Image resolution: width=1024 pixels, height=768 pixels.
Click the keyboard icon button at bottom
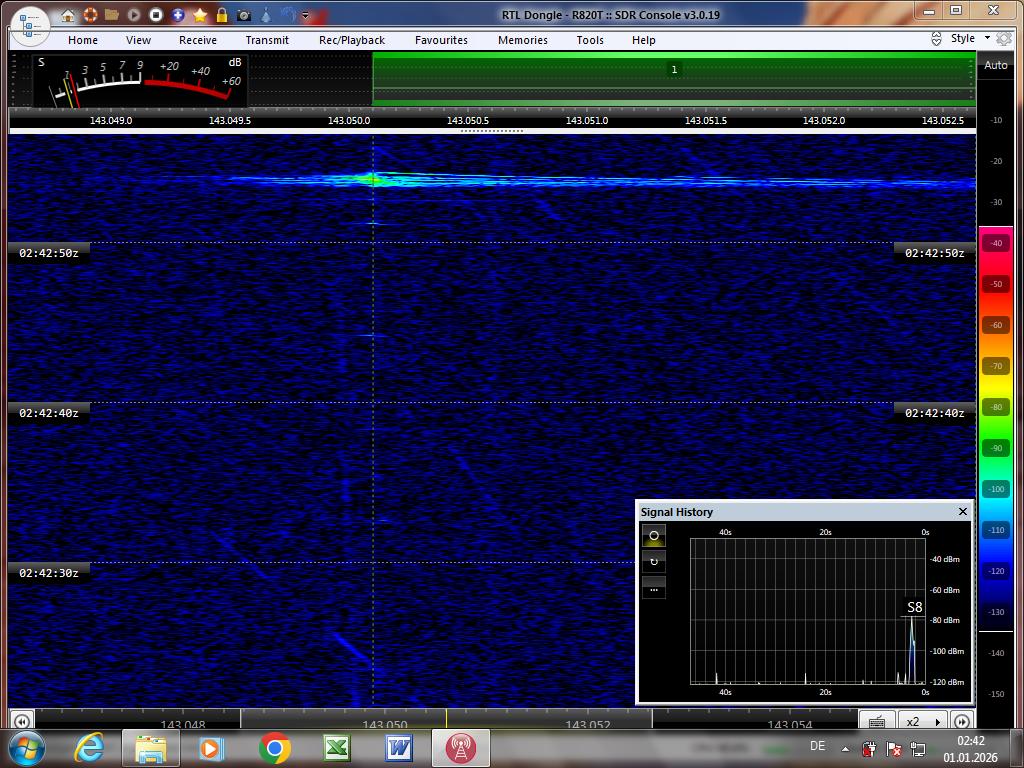tap(877, 721)
